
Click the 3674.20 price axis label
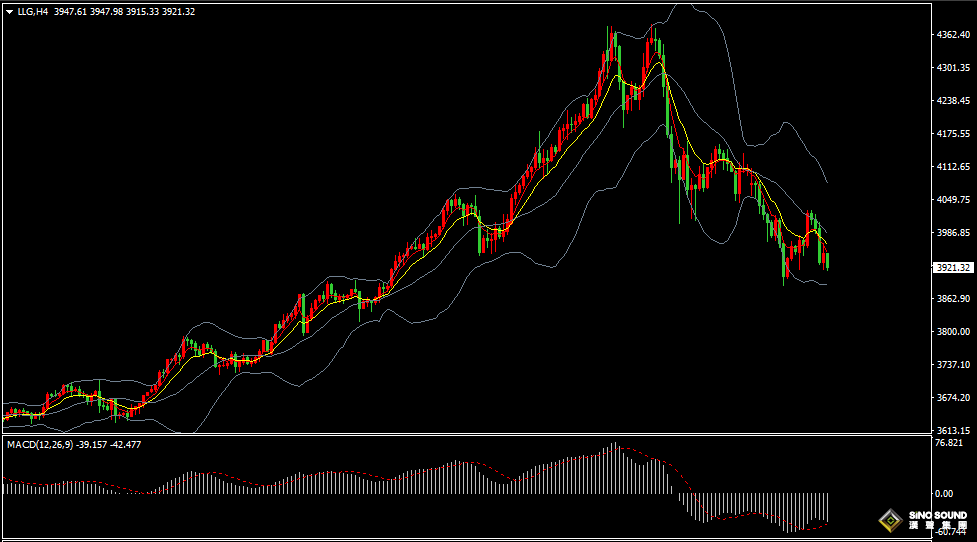pos(952,398)
